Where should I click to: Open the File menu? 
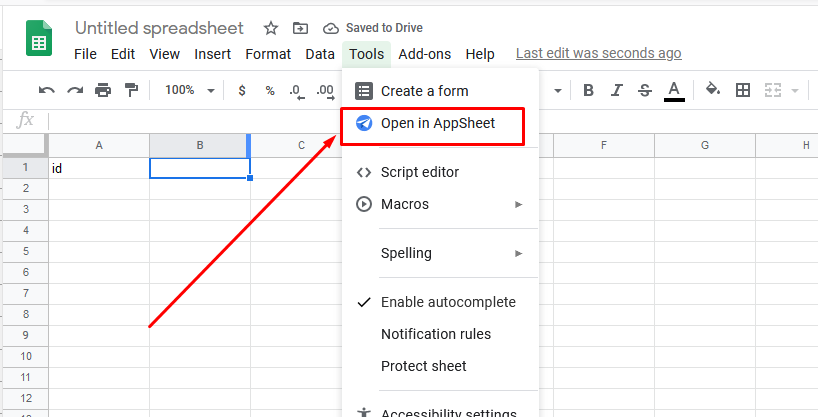click(x=86, y=54)
